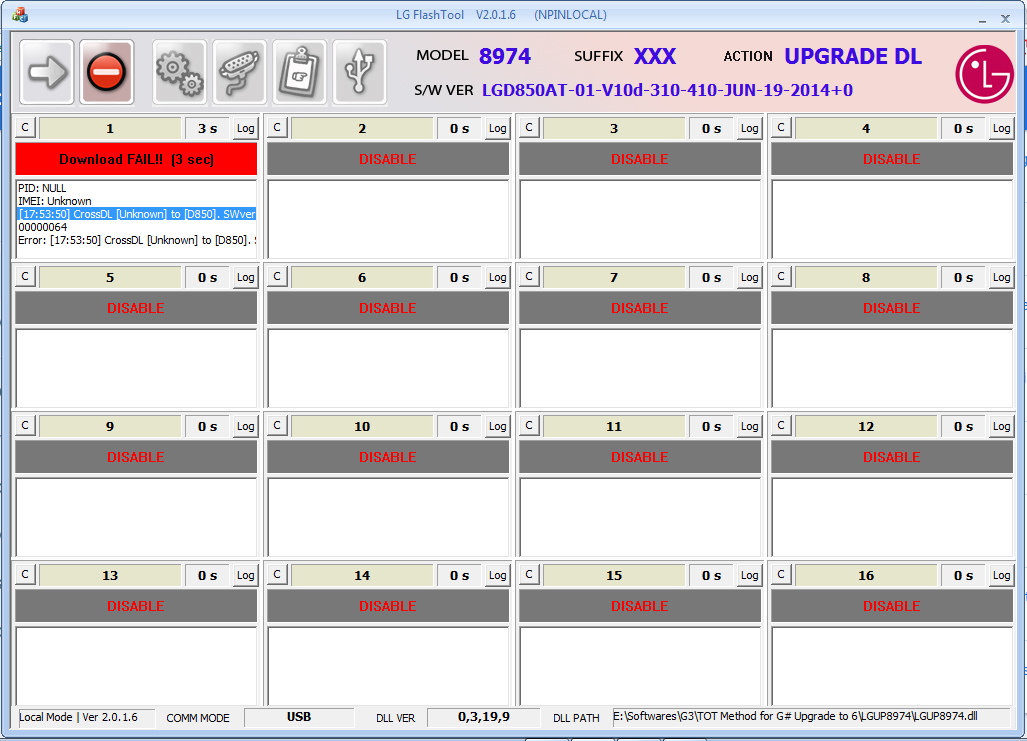The width and height of the screenshot is (1027, 741).
Task: Click the C button for port 9
Action: click(x=25, y=425)
